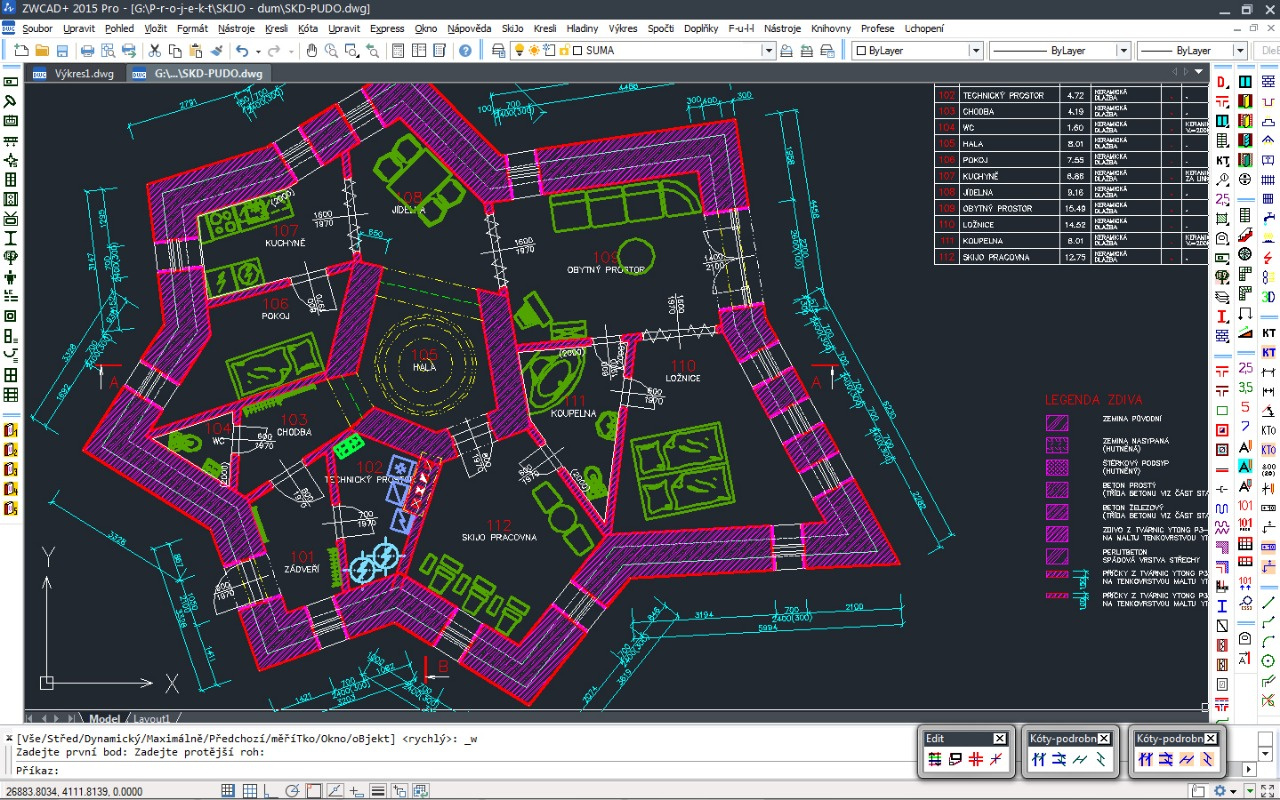
Task: Expand the SUMA layer dropdown
Action: pos(768,50)
